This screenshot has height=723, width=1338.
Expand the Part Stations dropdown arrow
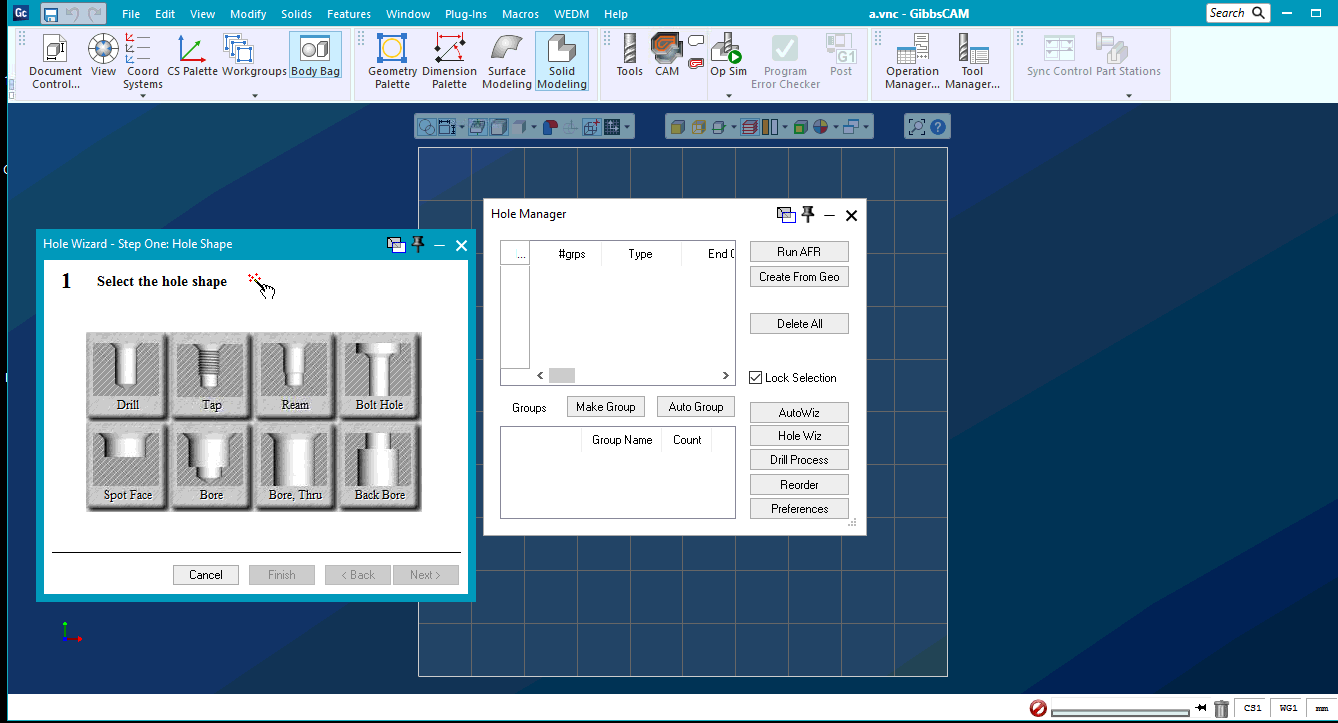coord(1129,96)
